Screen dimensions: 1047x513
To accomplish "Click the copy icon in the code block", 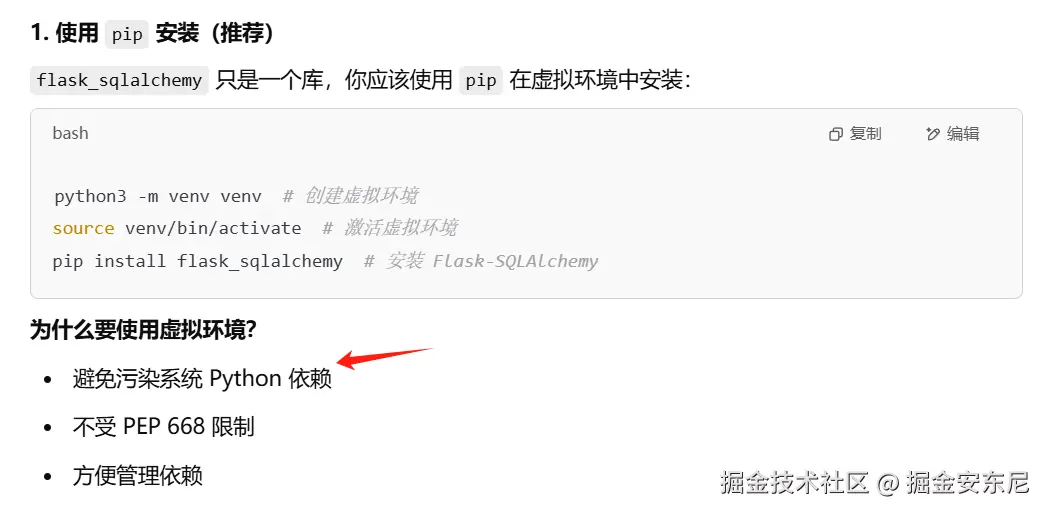I will pyautogui.click(x=835, y=134).
